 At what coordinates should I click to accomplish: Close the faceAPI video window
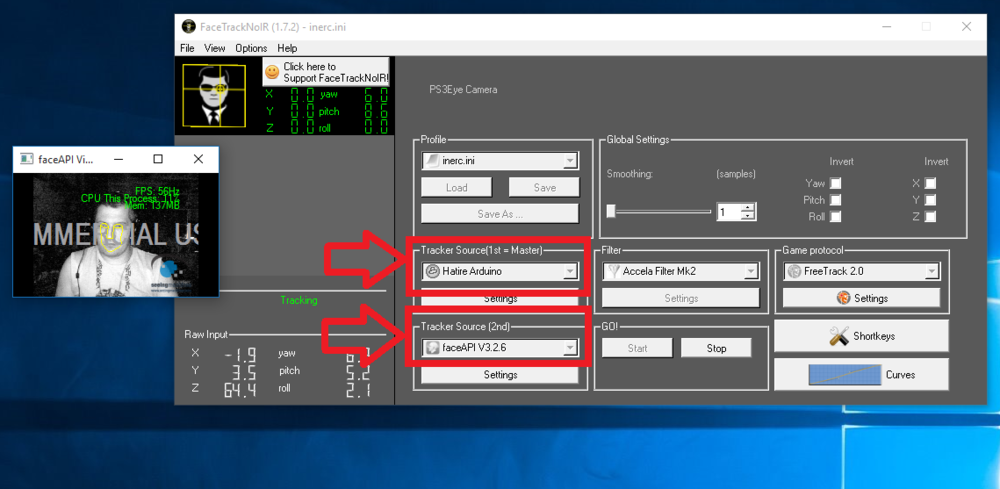point(198,159)
